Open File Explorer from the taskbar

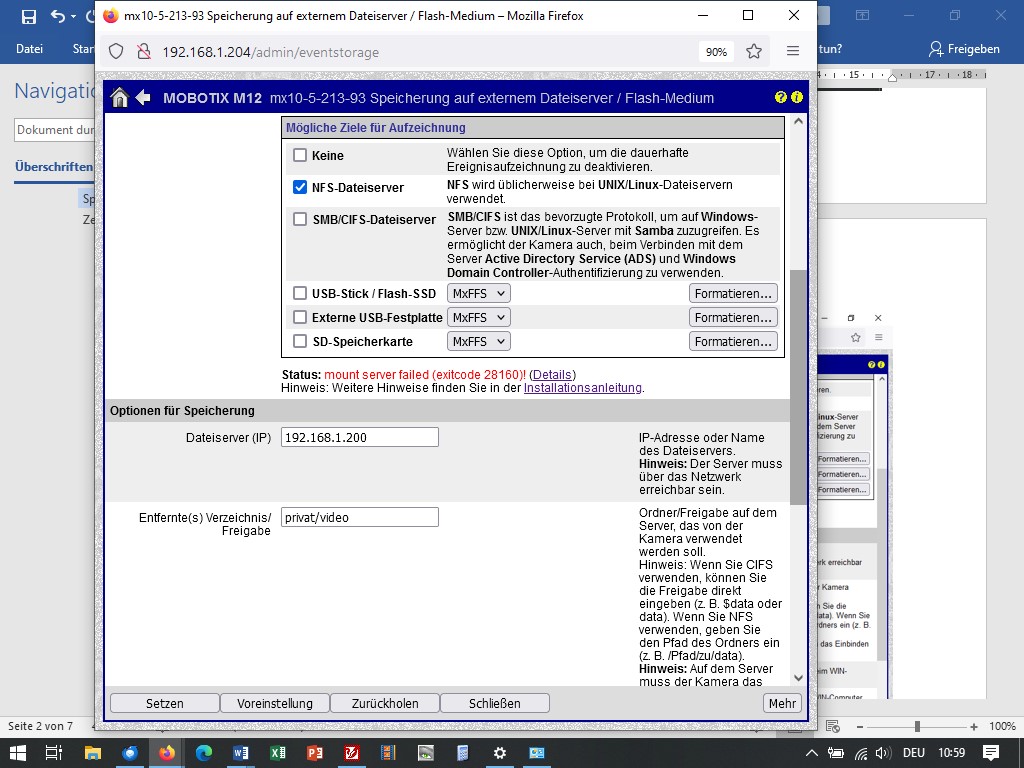point(93,753)
